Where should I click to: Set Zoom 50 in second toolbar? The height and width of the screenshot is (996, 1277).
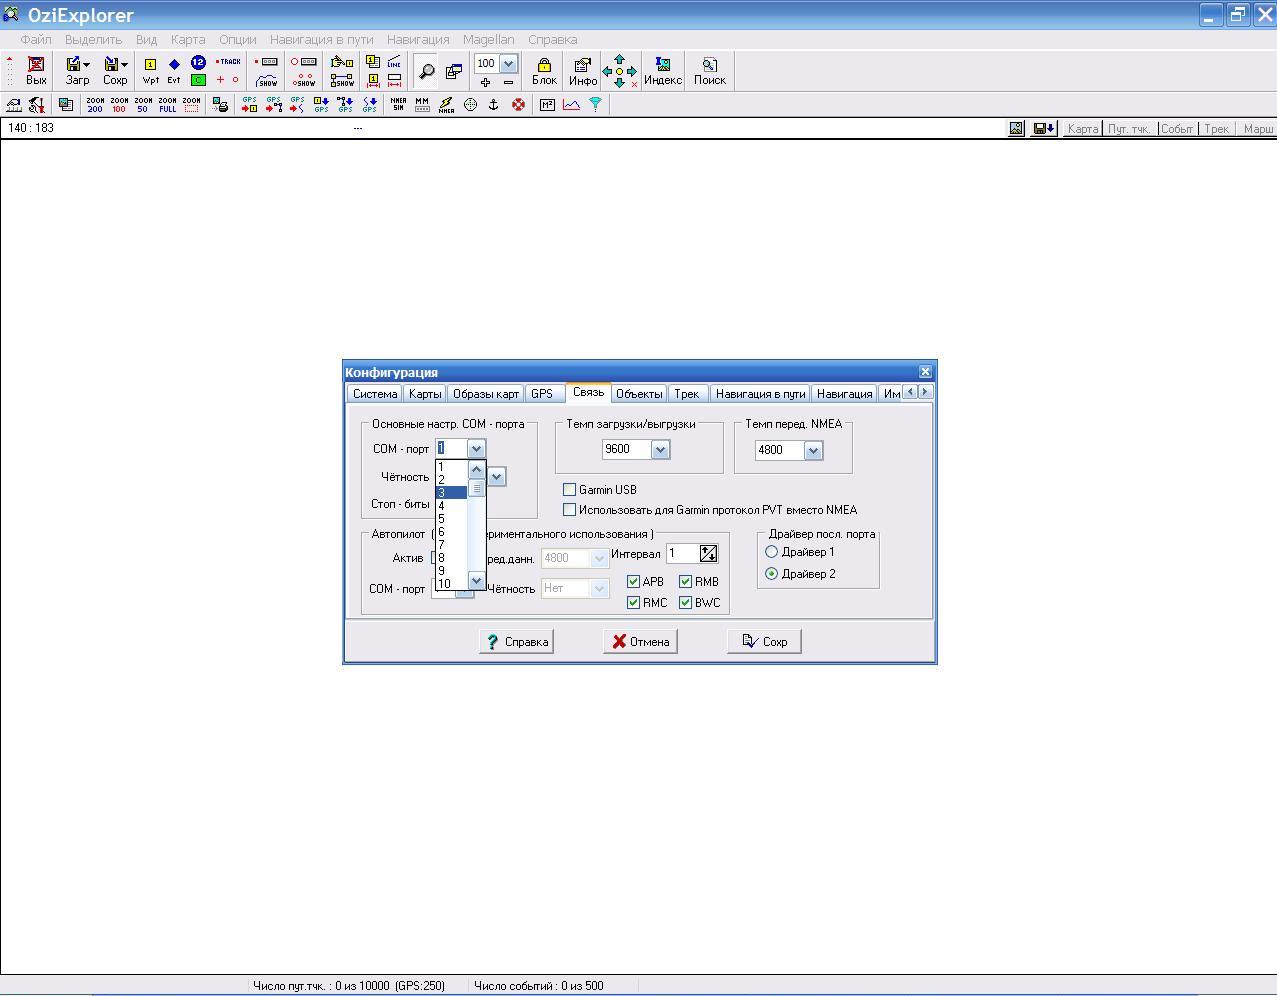pyautogui.click(x=143, y=104)
